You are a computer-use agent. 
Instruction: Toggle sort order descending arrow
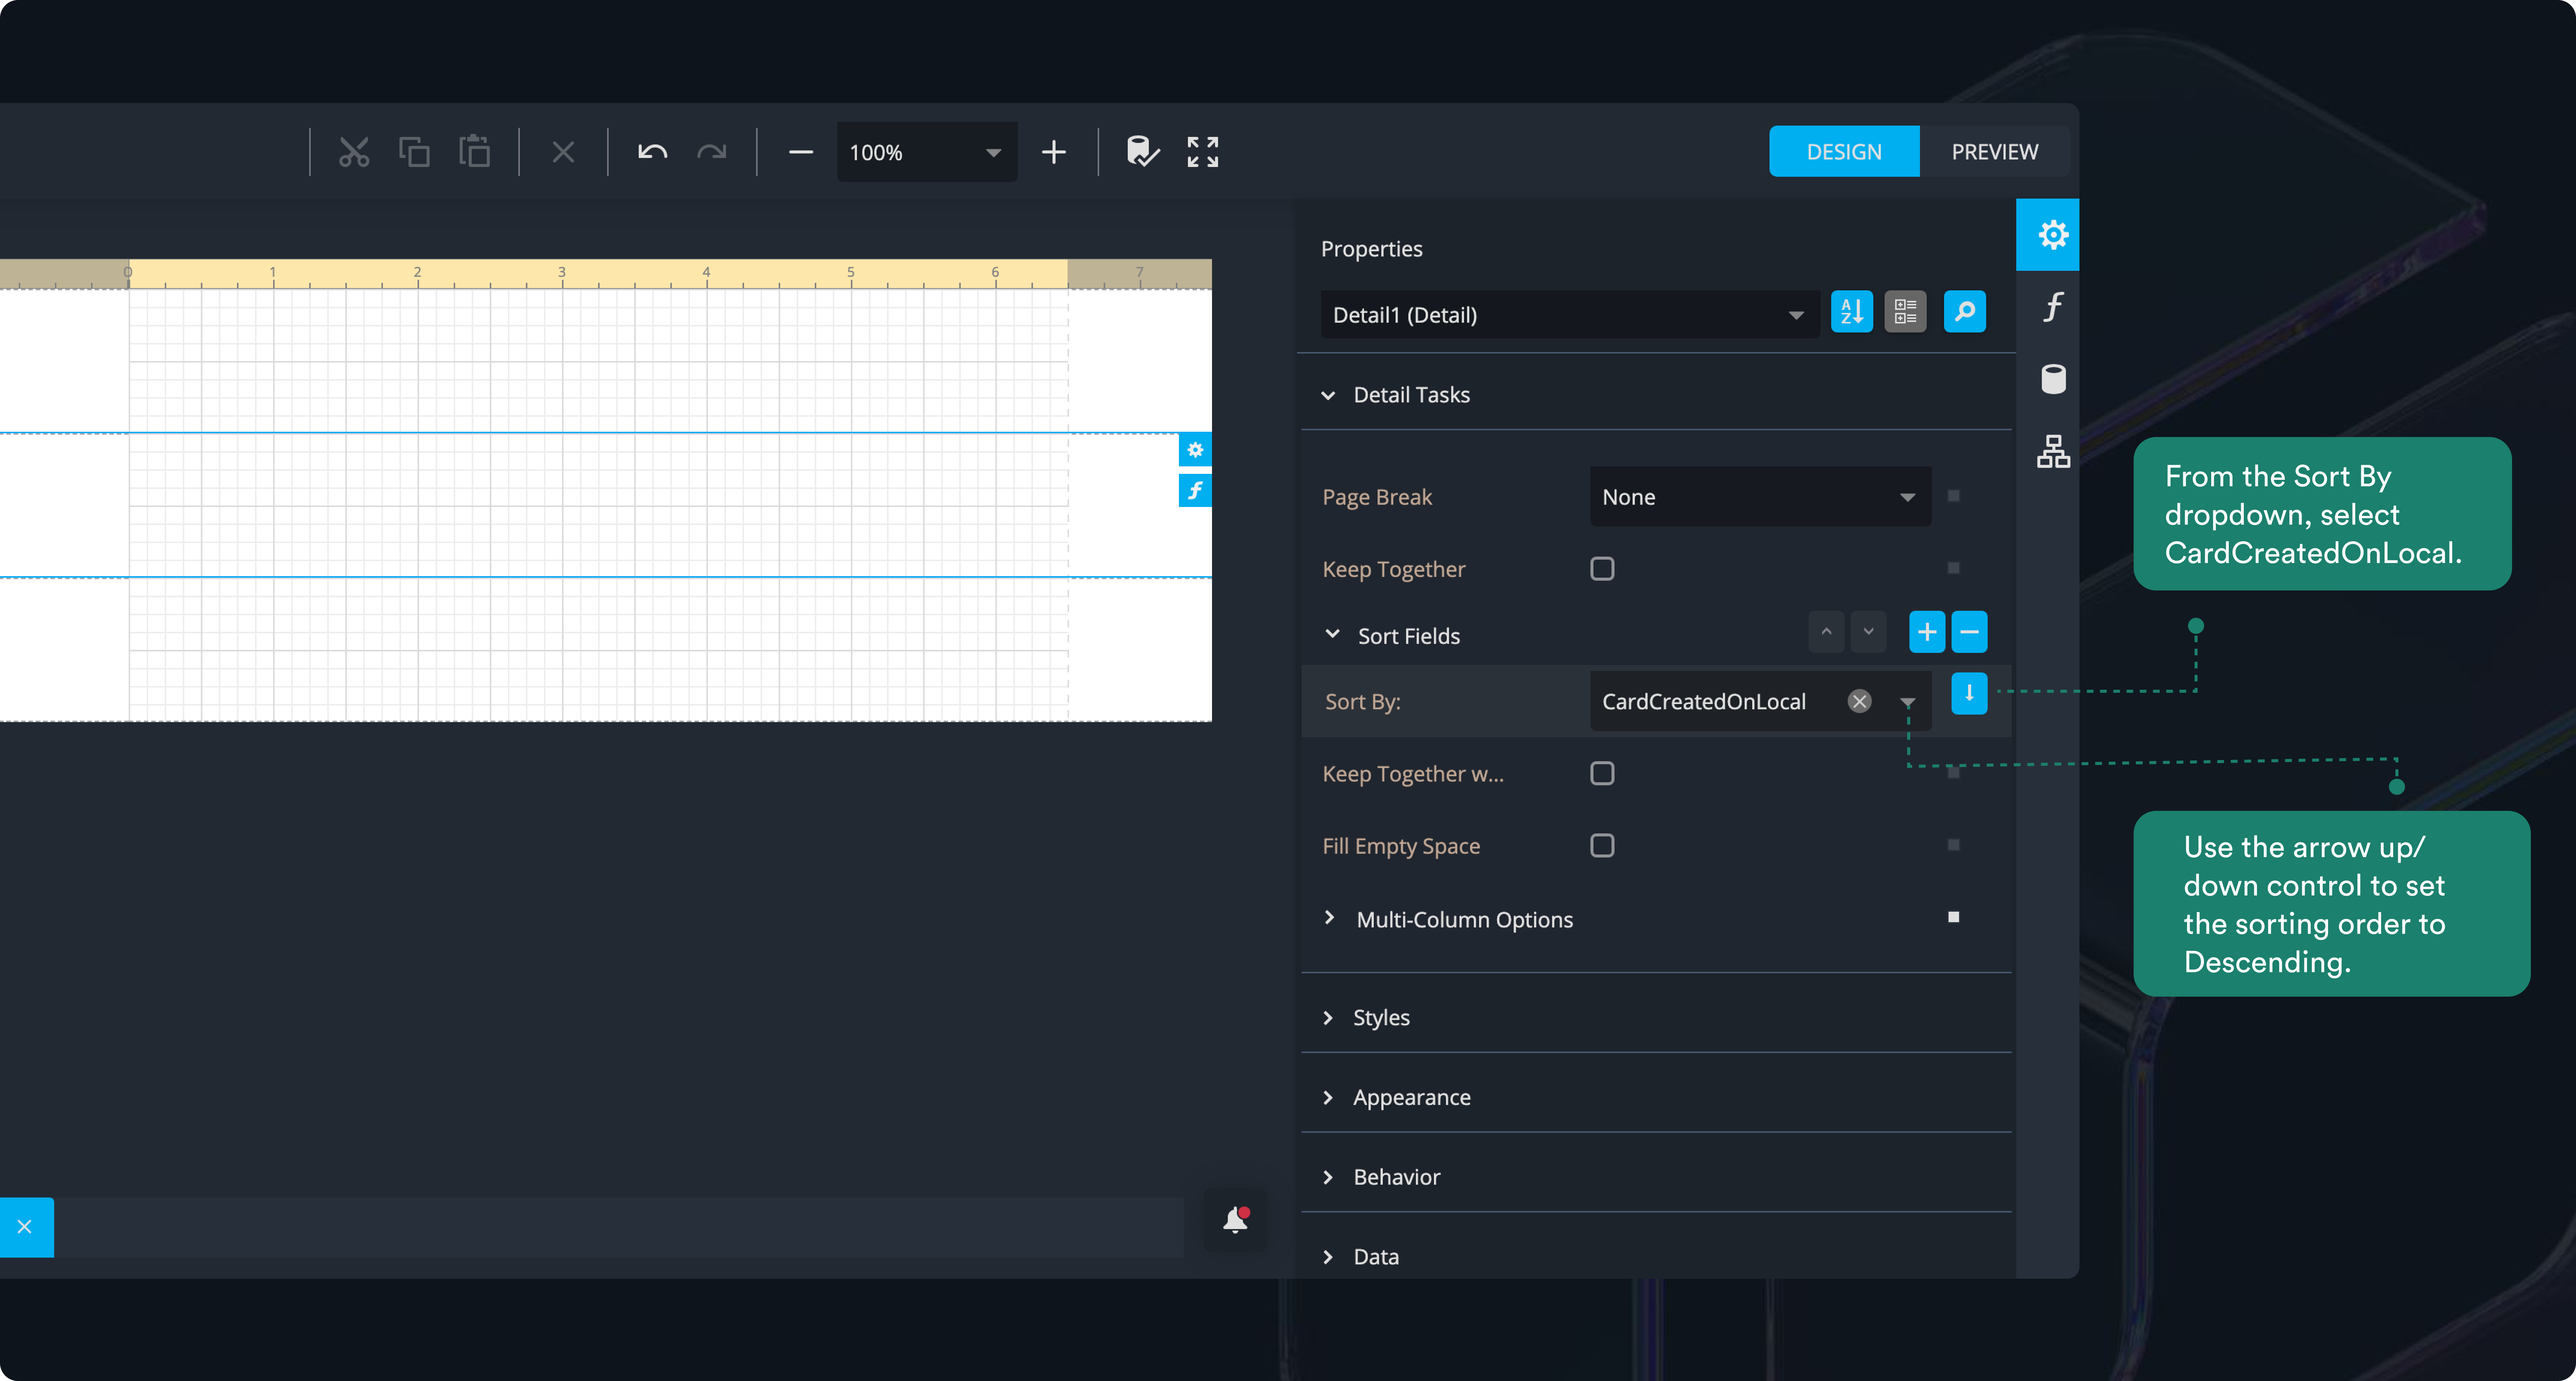1969,693
